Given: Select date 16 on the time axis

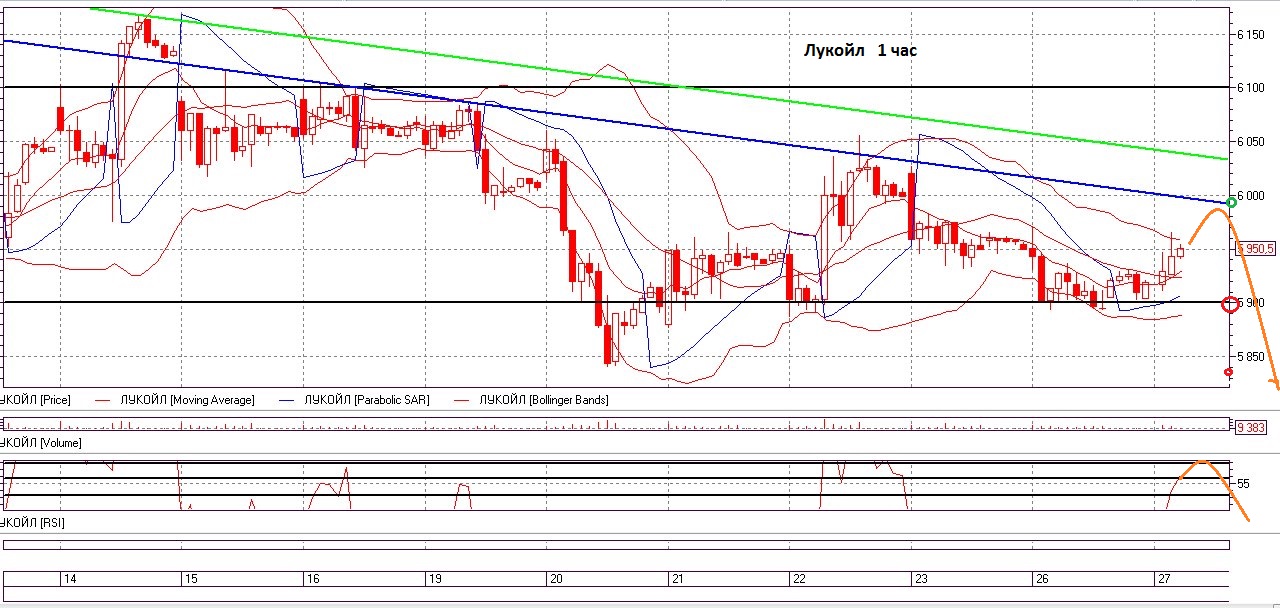Looking at the screenshot, I should [313, 579].
